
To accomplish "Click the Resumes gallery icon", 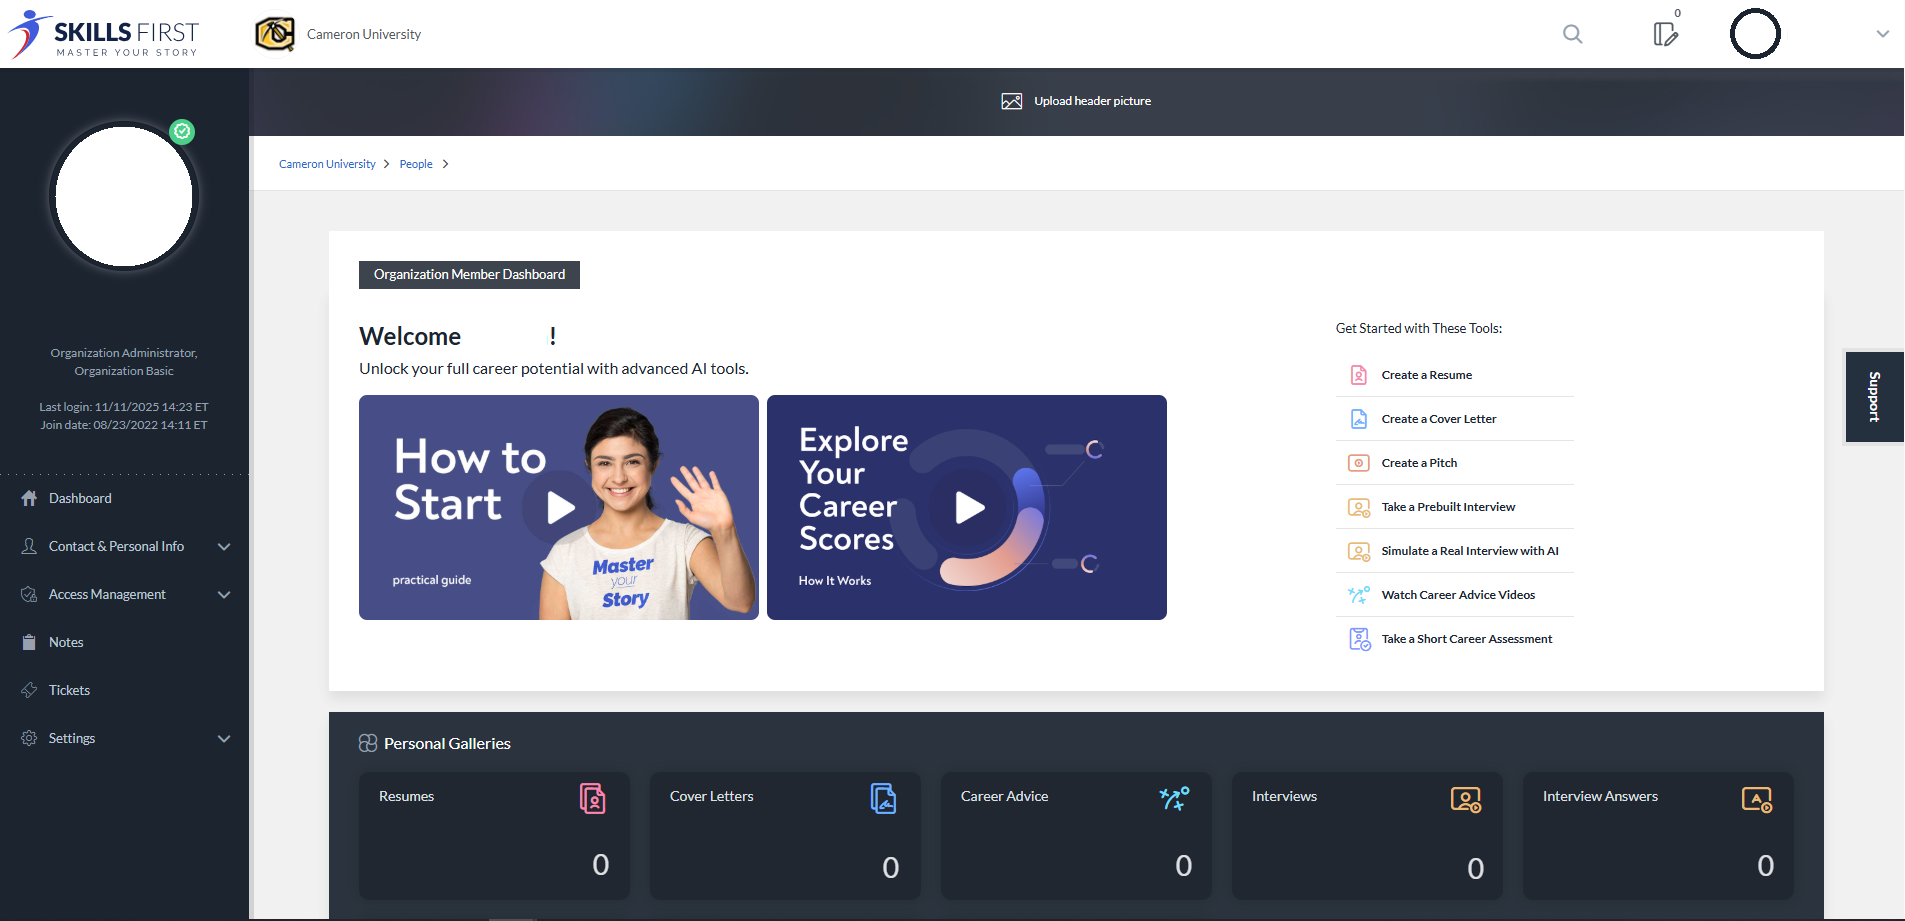I will click(592, 798).
